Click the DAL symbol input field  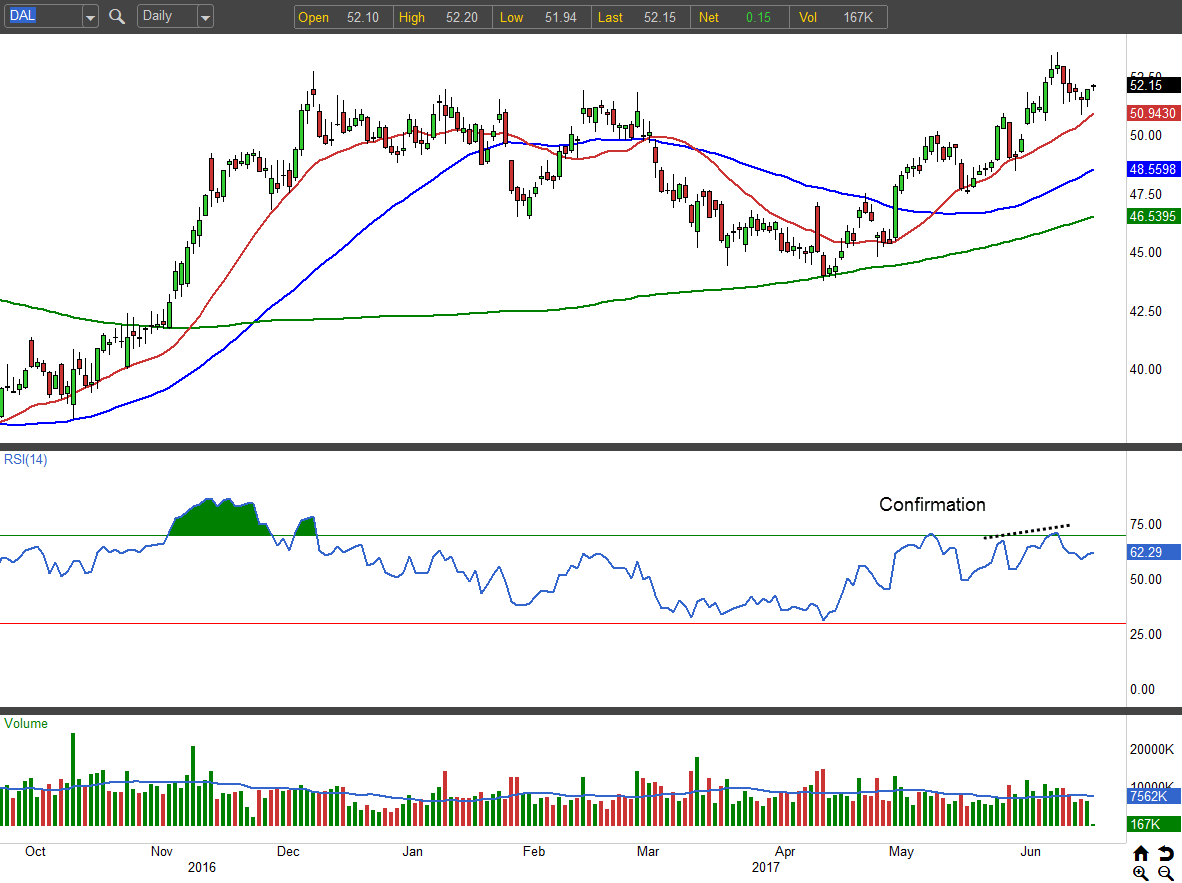44,17
